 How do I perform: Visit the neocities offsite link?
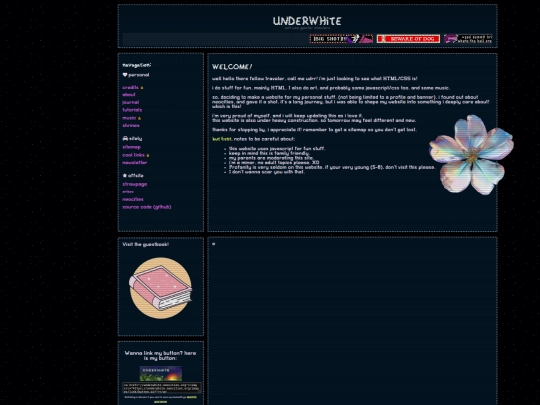pyautogui.click(x=133, y=199)
